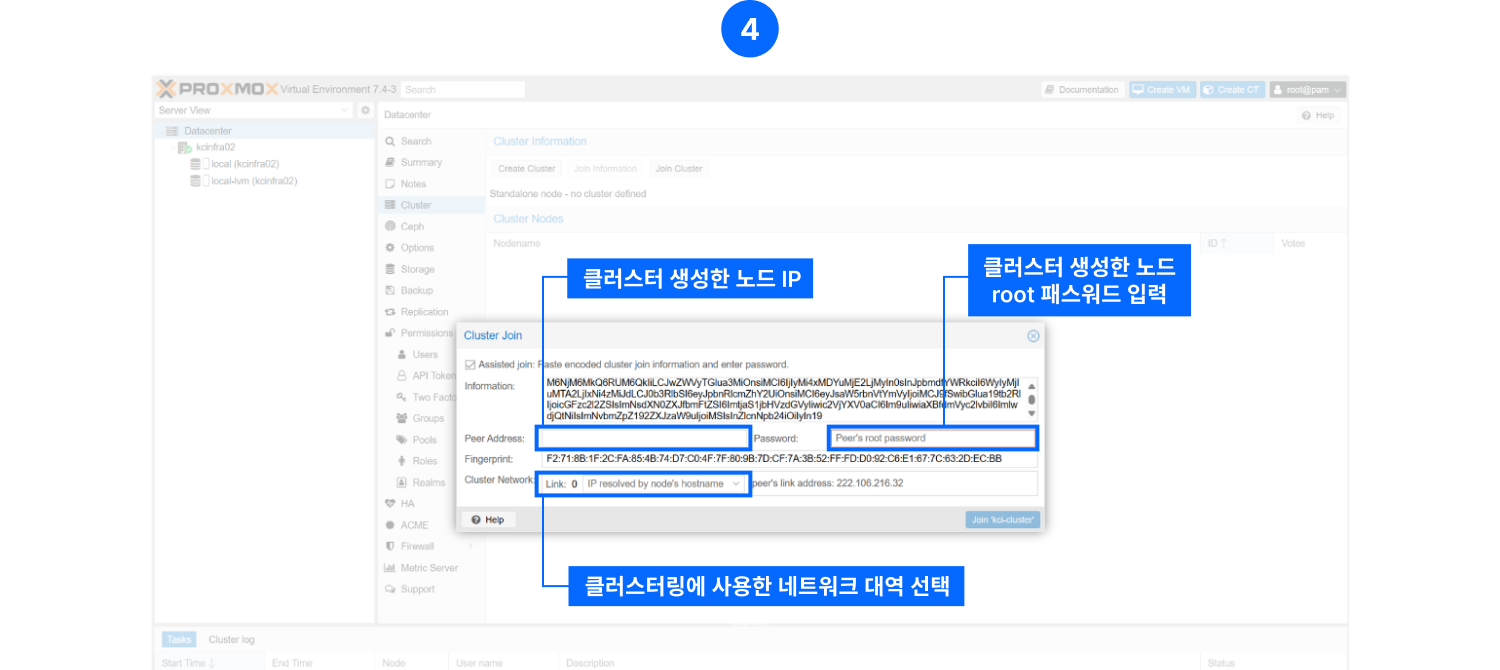Image resolution: width=1500 pixels, height=670 pixels.
Task: Select the kcinfra02 node in tree
Action: pyautogui.click(x=214, y=147)
